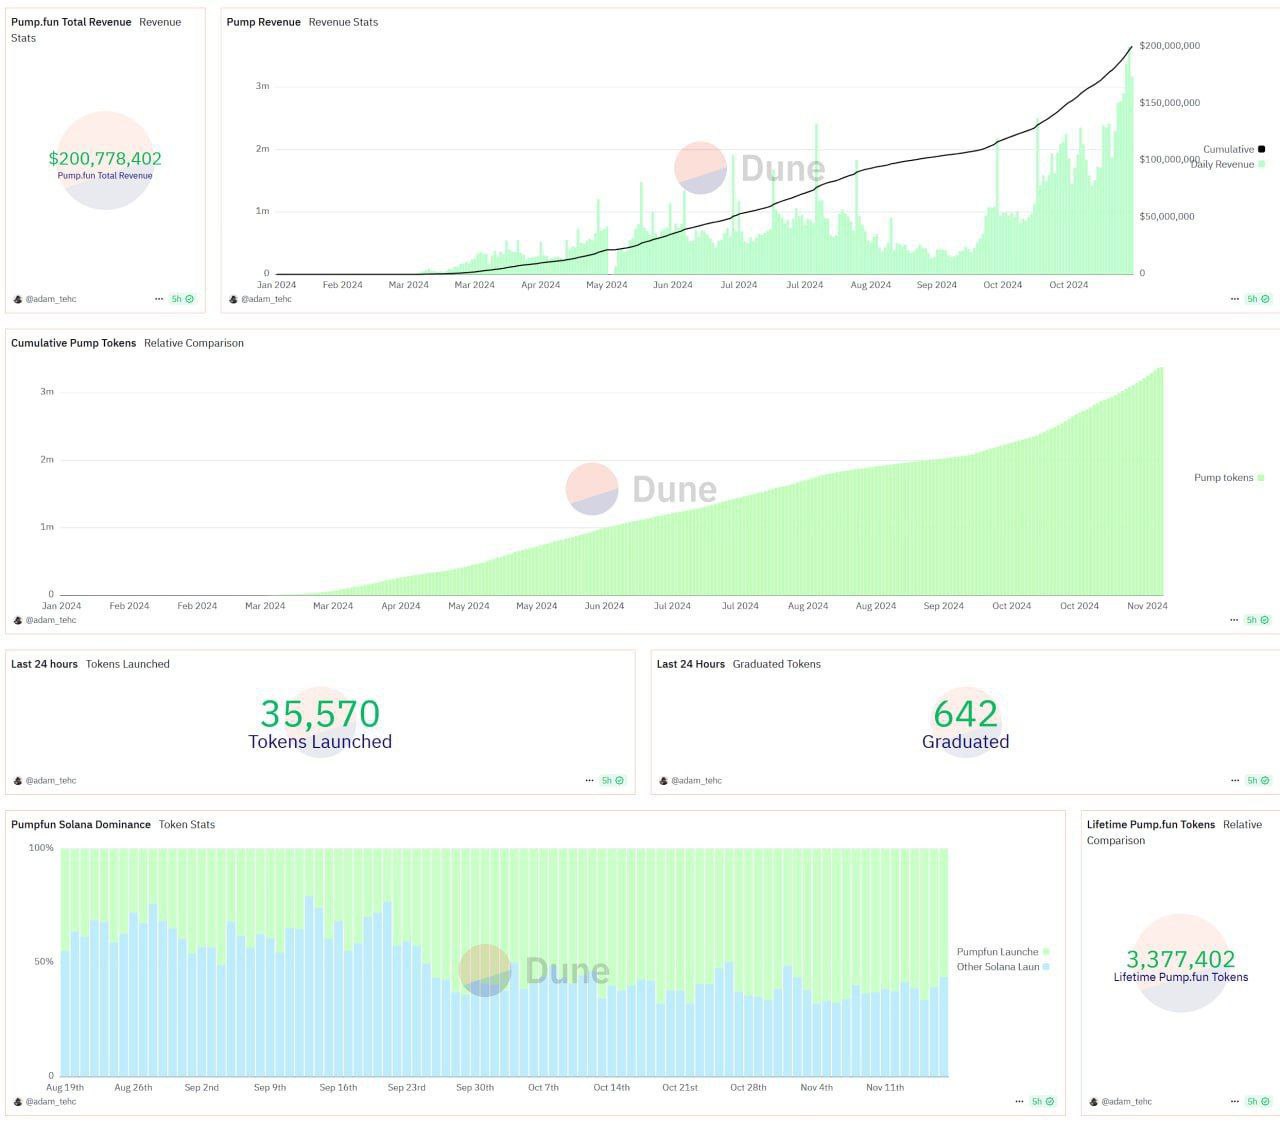Click the 5h refresh badge on Cumulative Pump Tokens
This screenshot has width=1280, height=1123.
coord(1258,620)
